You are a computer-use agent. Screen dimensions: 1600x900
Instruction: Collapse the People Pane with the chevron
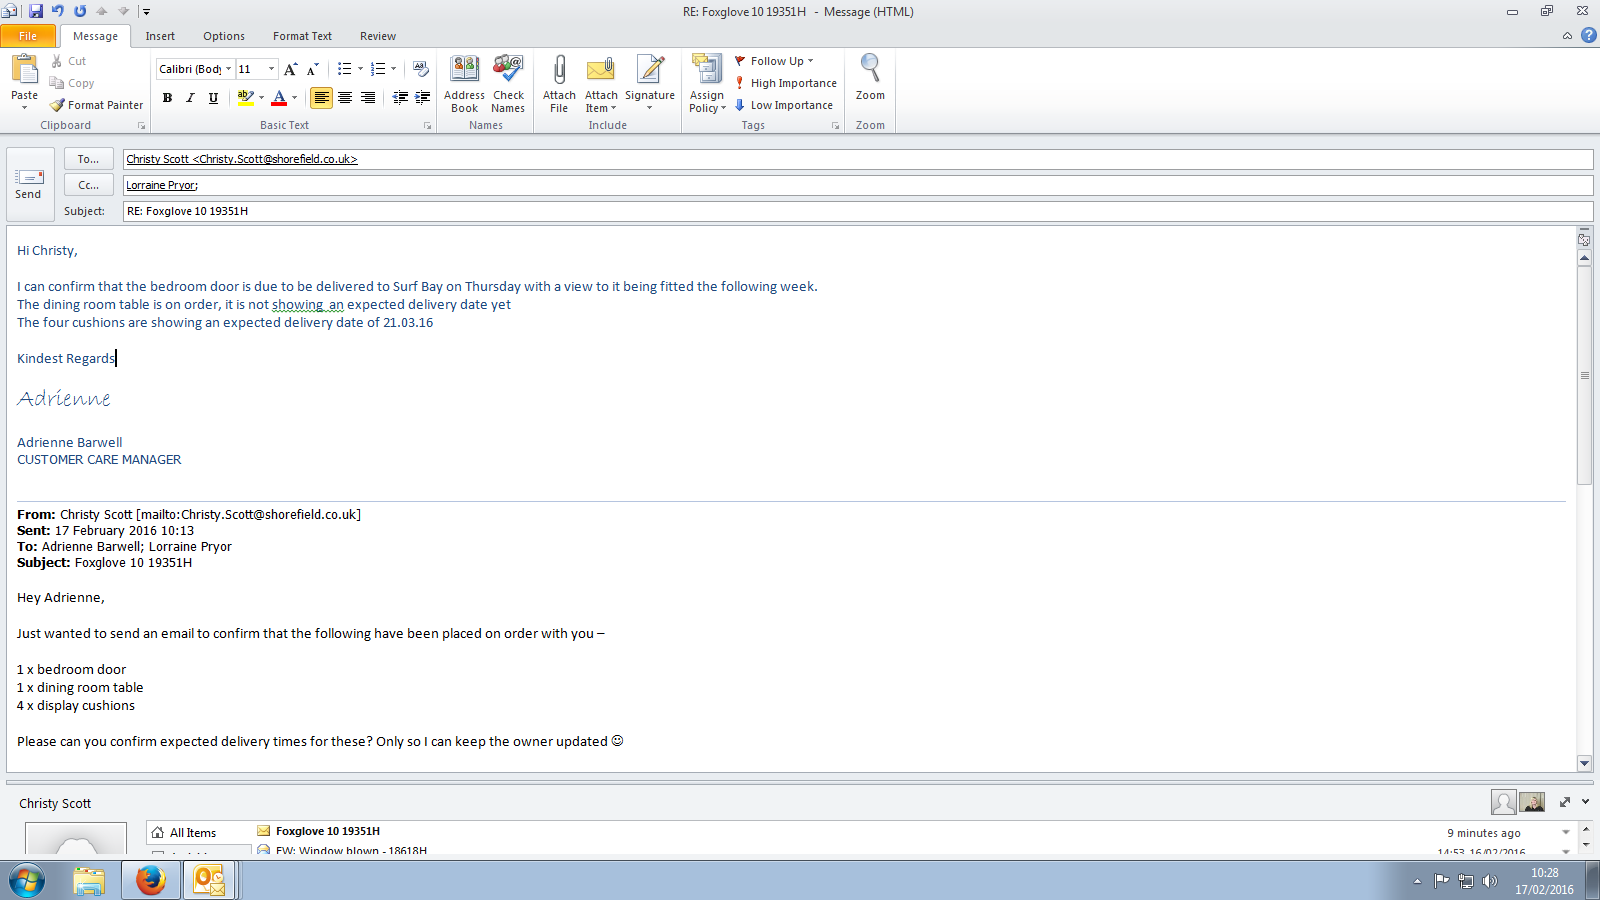pyautogui.click(x=1585, y=802)
